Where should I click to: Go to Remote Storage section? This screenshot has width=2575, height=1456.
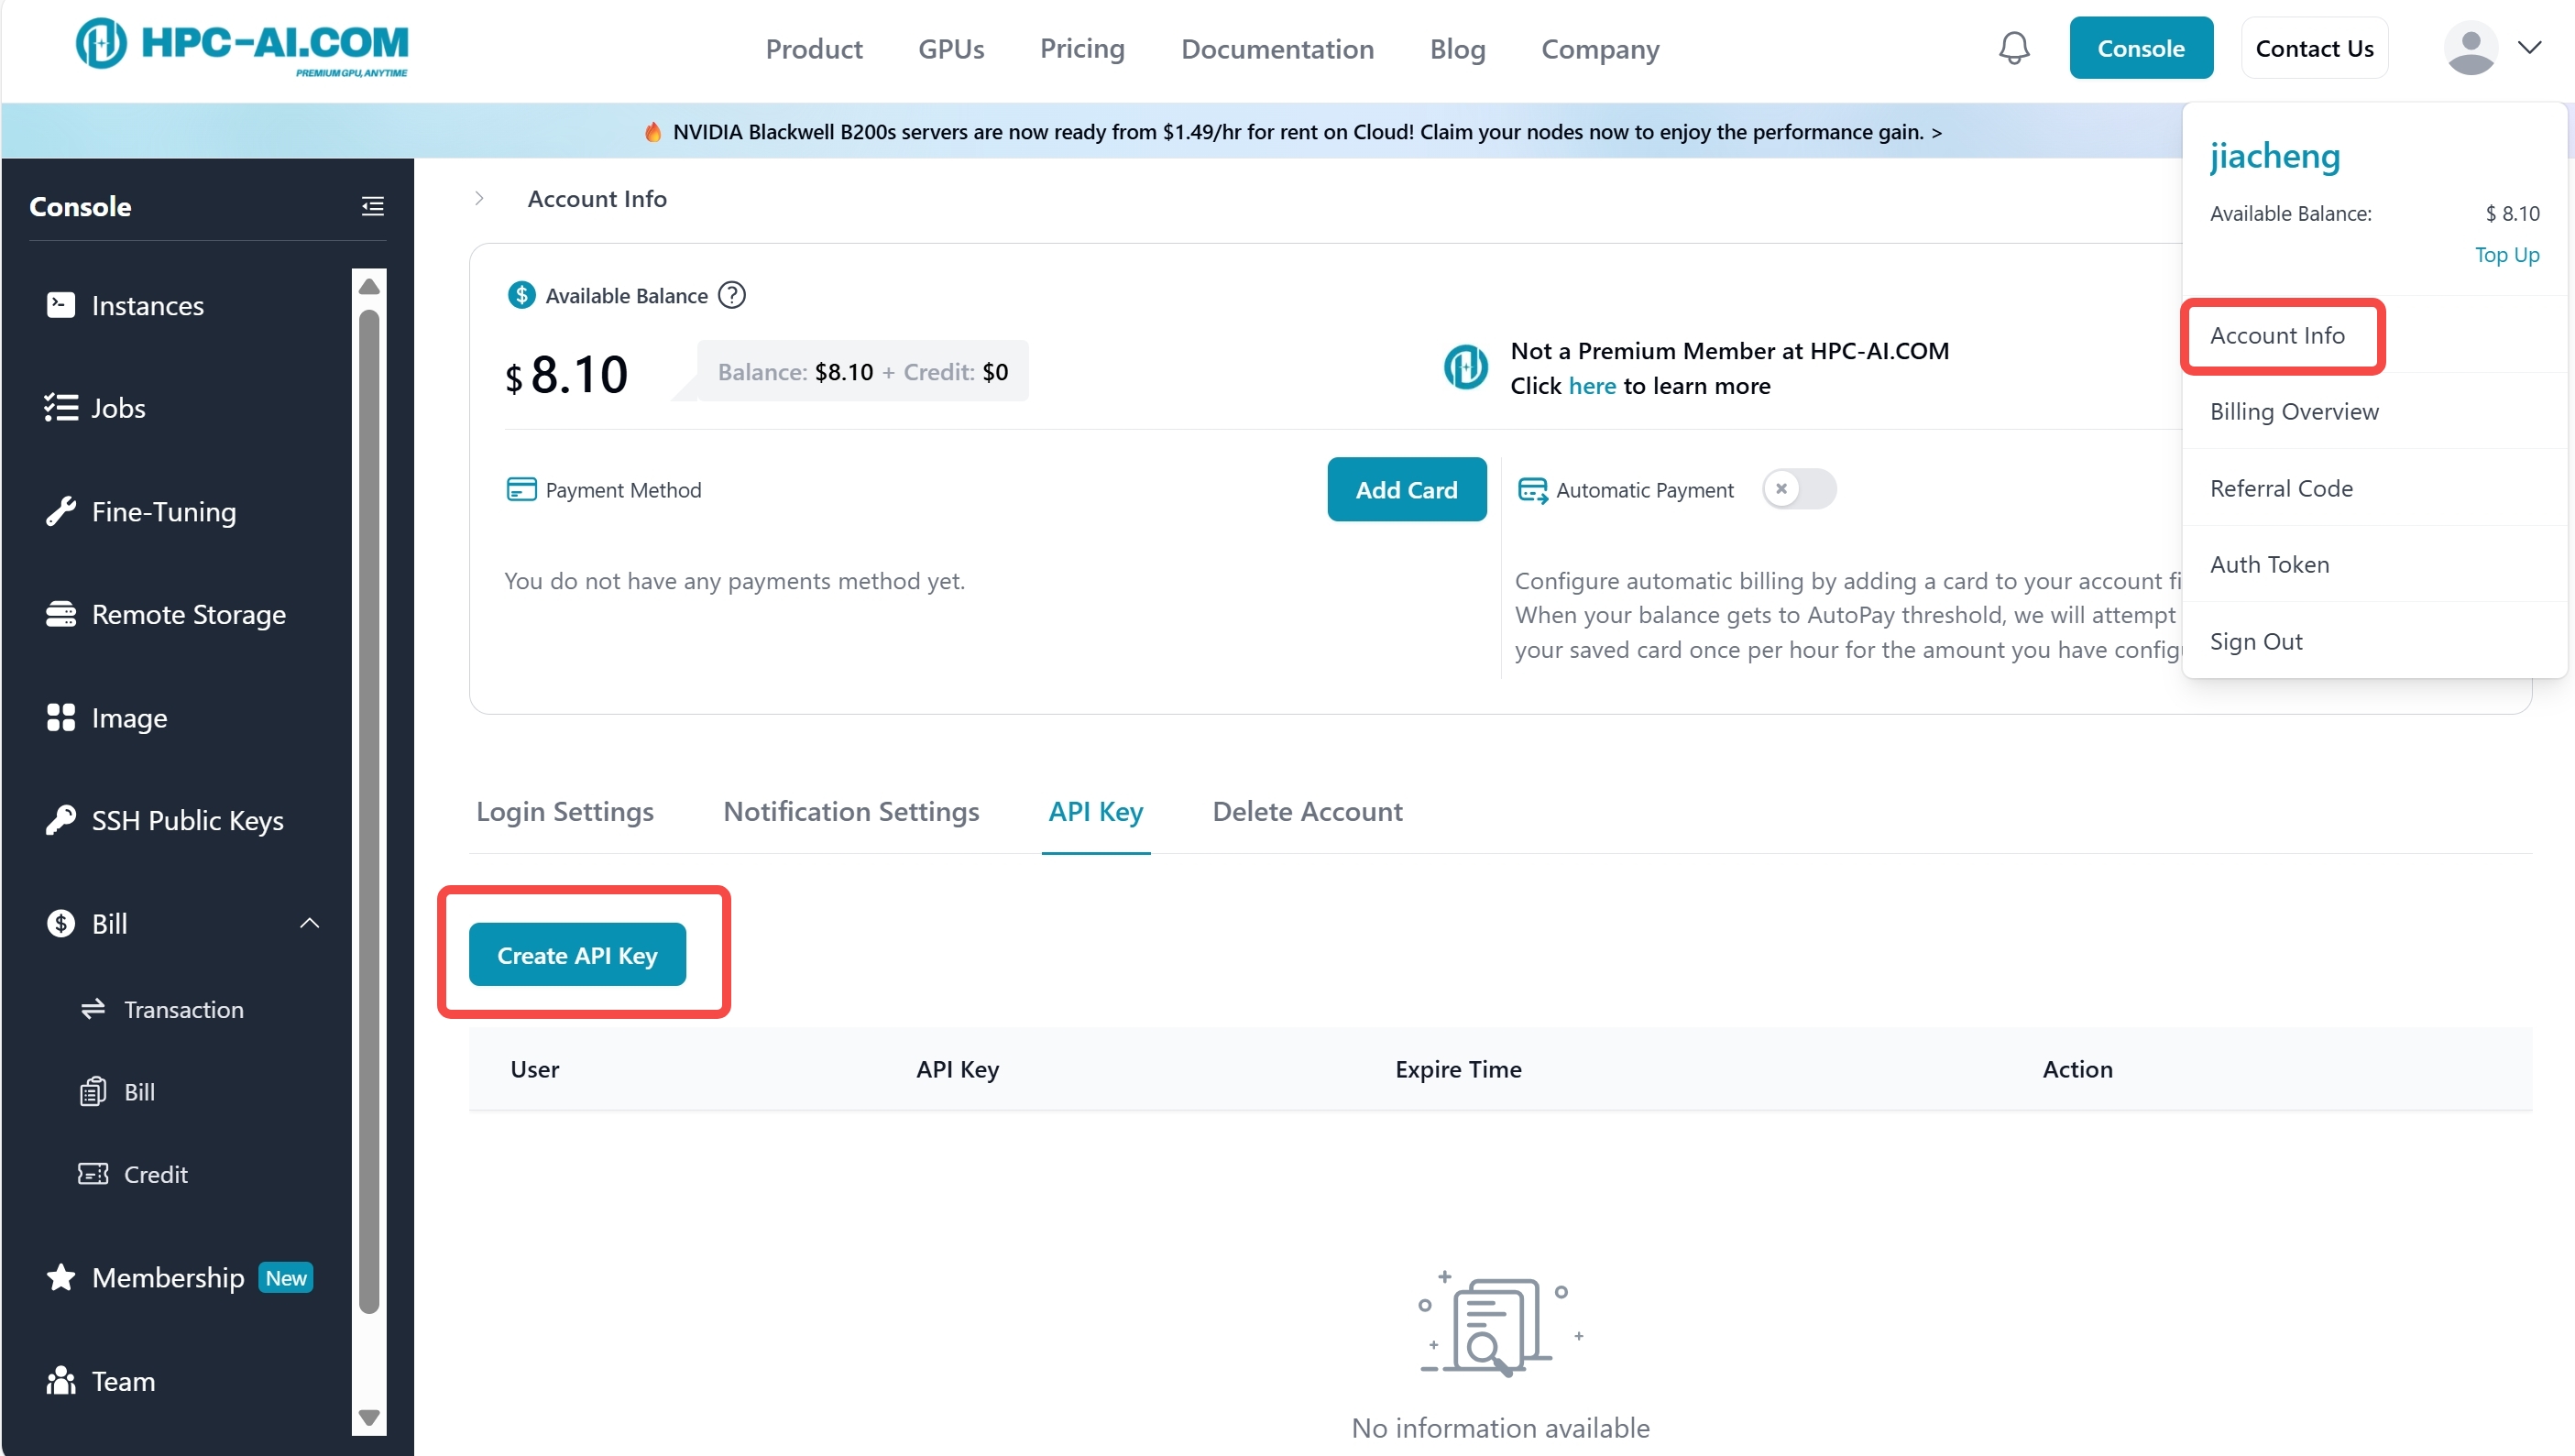[188, 614]
